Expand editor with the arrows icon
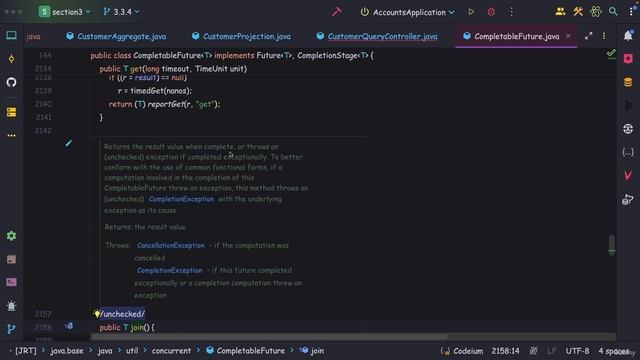 tap(588, 36)
